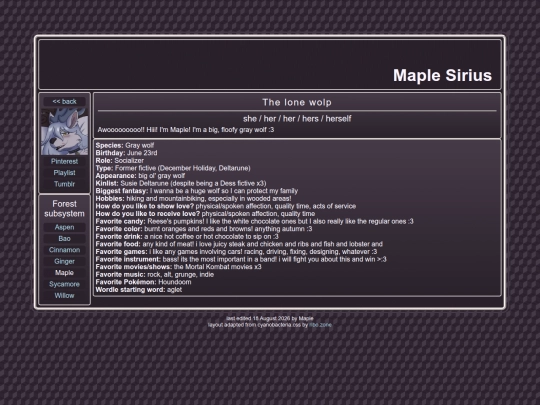This screenshot has width=540, height=405.
Task: Select the current Maple entry
Action: click(x=64, y=273)
